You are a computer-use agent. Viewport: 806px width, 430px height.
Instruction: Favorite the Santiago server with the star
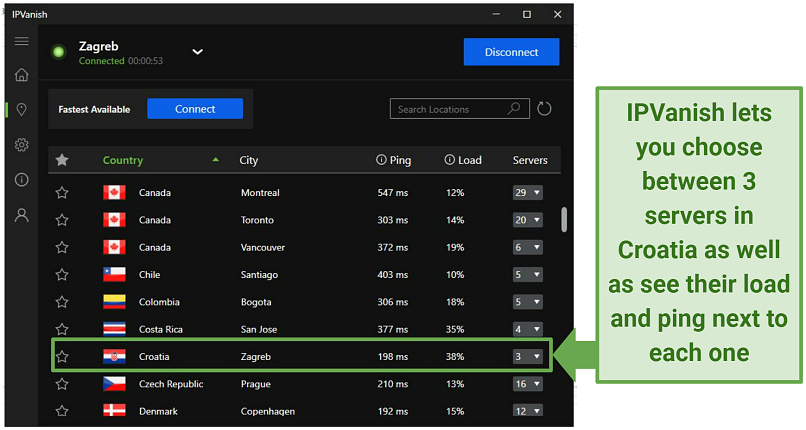(62, 274)
